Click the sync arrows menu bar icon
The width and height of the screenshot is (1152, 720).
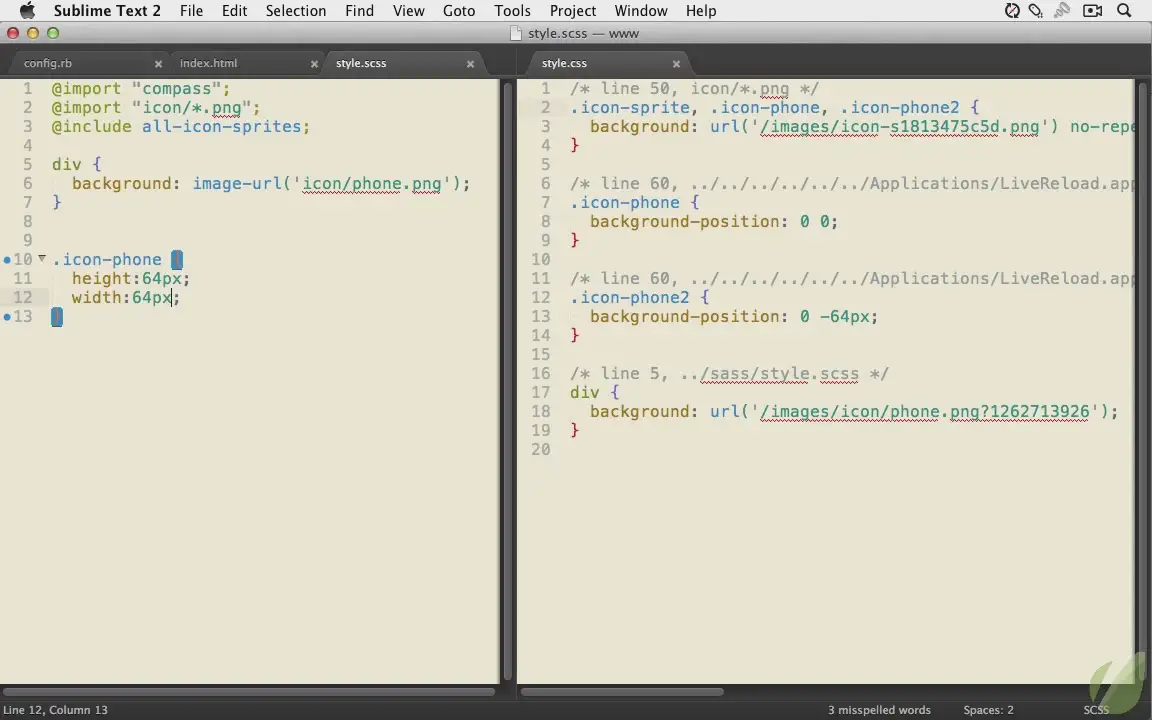tap(1012, 10)
